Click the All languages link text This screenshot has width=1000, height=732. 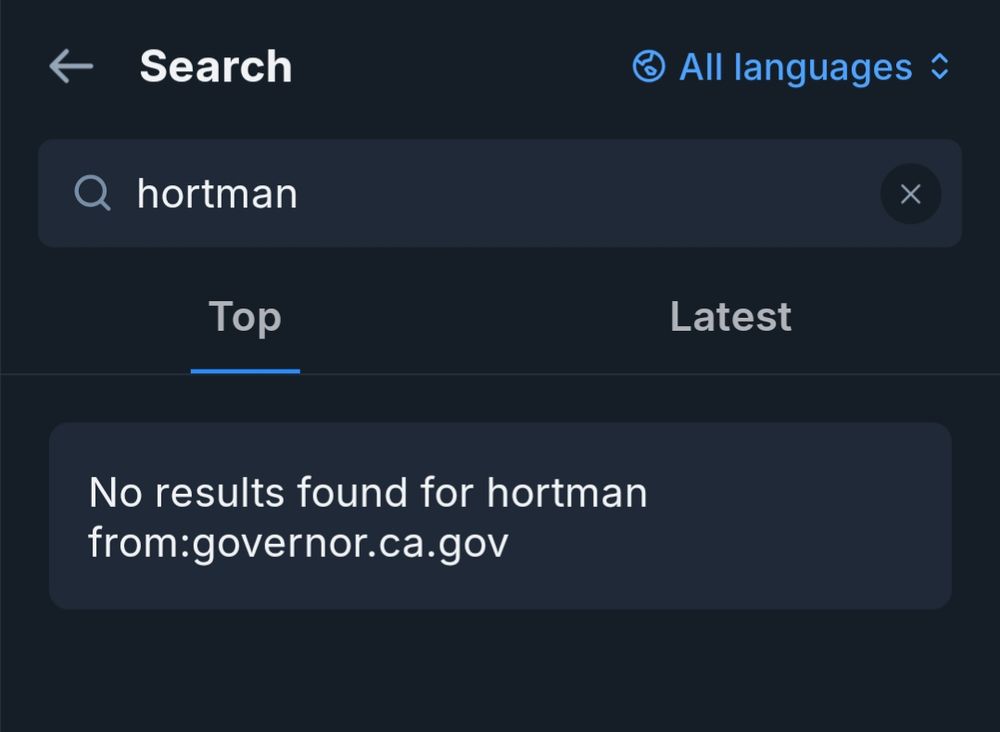pyautogui.click(x=795, y=66)
